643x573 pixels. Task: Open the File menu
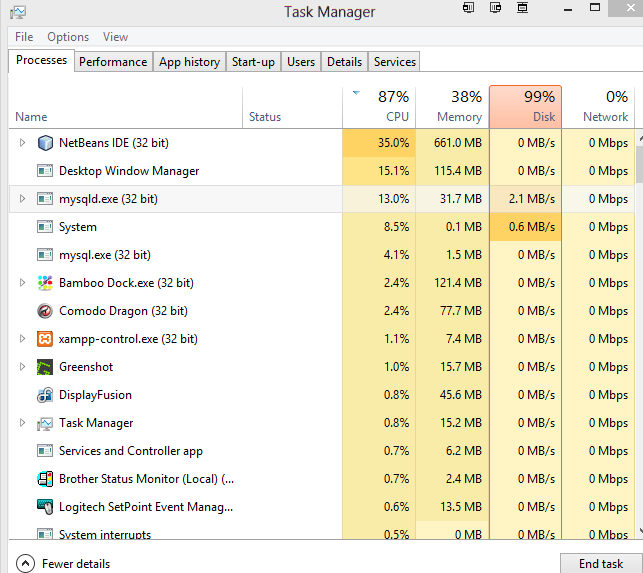[x=24, y=37]
